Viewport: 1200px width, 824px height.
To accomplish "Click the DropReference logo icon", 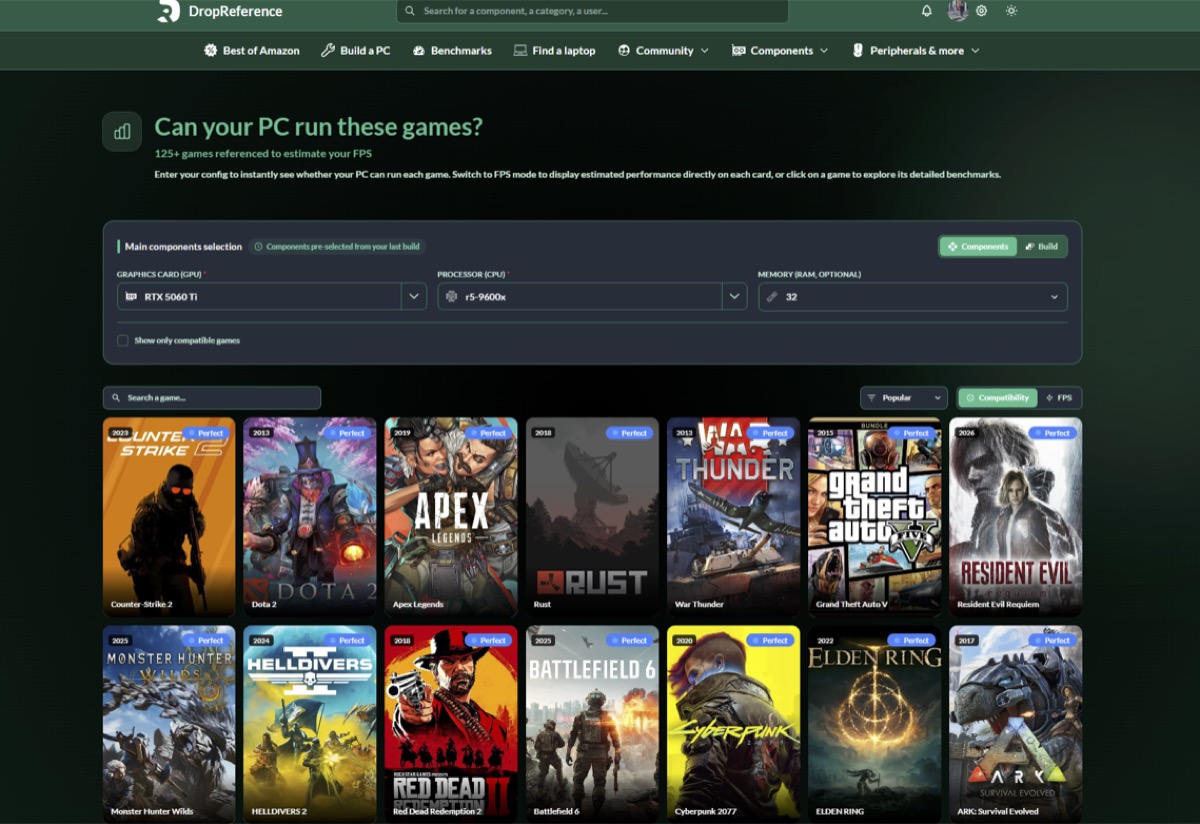I will pyautogui.click(x=168, y=11).
